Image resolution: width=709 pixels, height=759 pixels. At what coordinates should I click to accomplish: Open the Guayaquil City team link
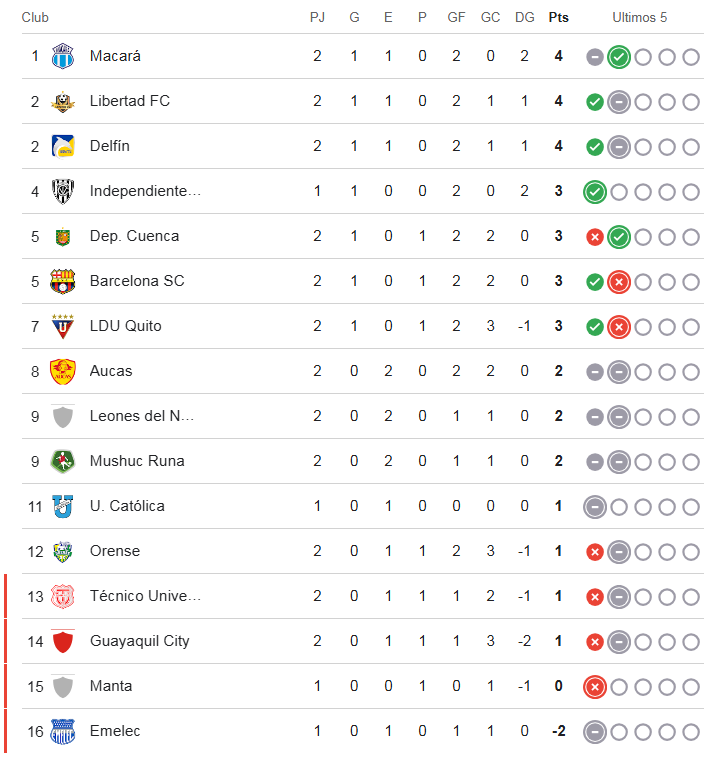pos(139,641)
